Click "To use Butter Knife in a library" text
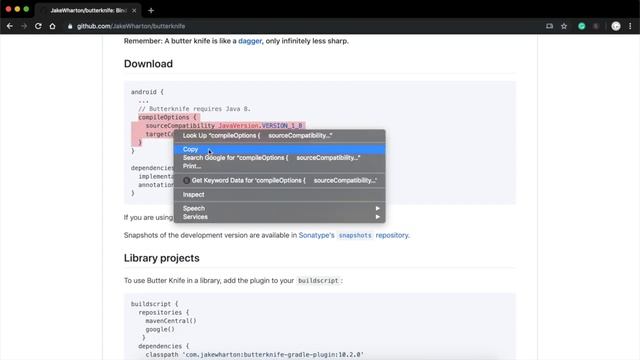Viewport: 640px width, 360px height. coord(209,280)
